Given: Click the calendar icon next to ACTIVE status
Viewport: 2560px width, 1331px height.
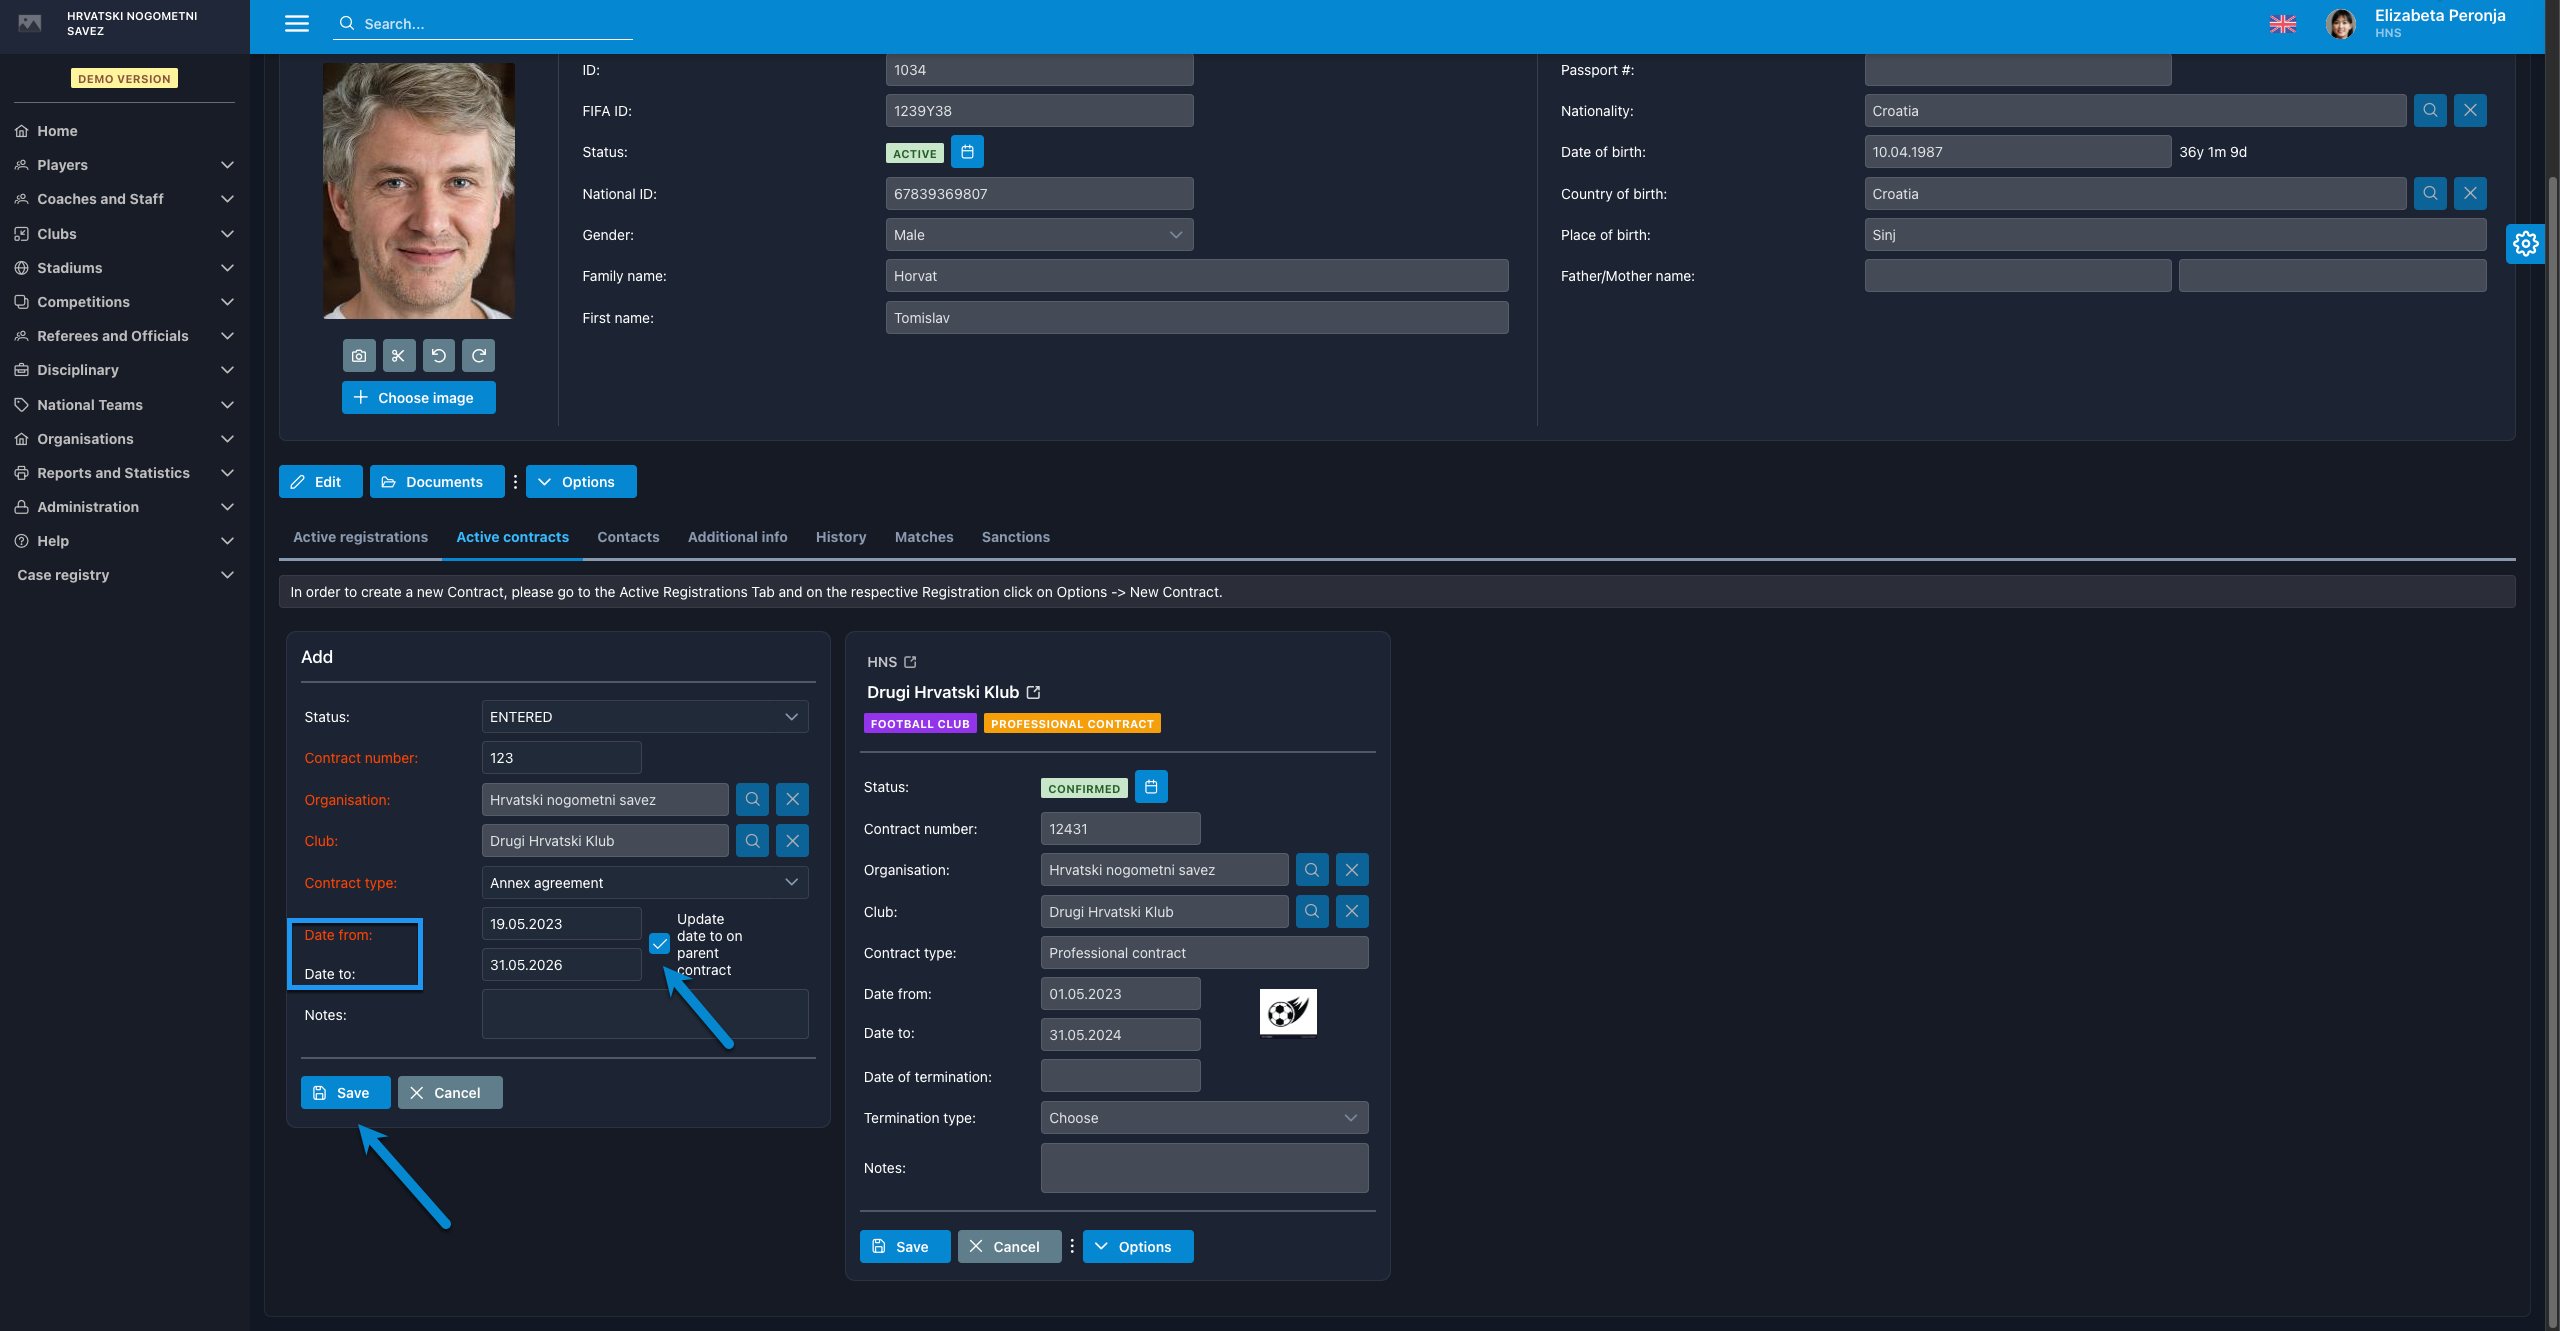Looking at the screenshot, I should [x=967, y=152].
